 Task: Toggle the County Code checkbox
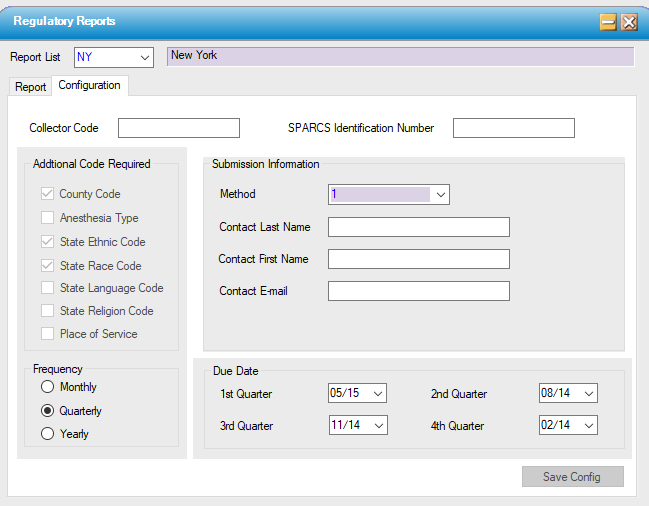pyautogui.click(x=48, y=194)
